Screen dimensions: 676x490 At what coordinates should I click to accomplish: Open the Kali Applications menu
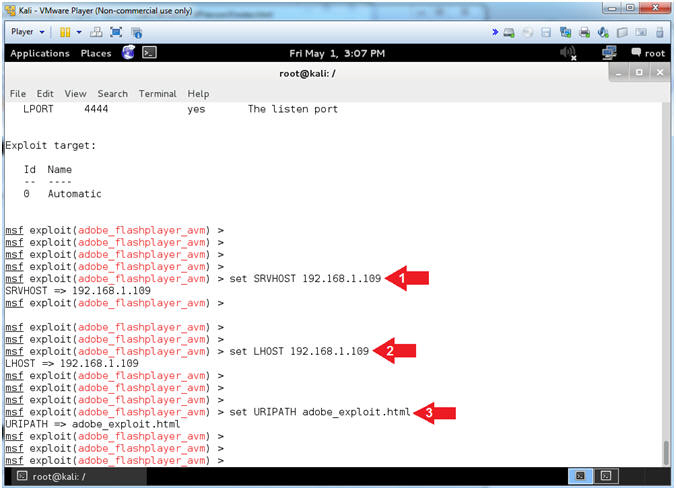40,53
